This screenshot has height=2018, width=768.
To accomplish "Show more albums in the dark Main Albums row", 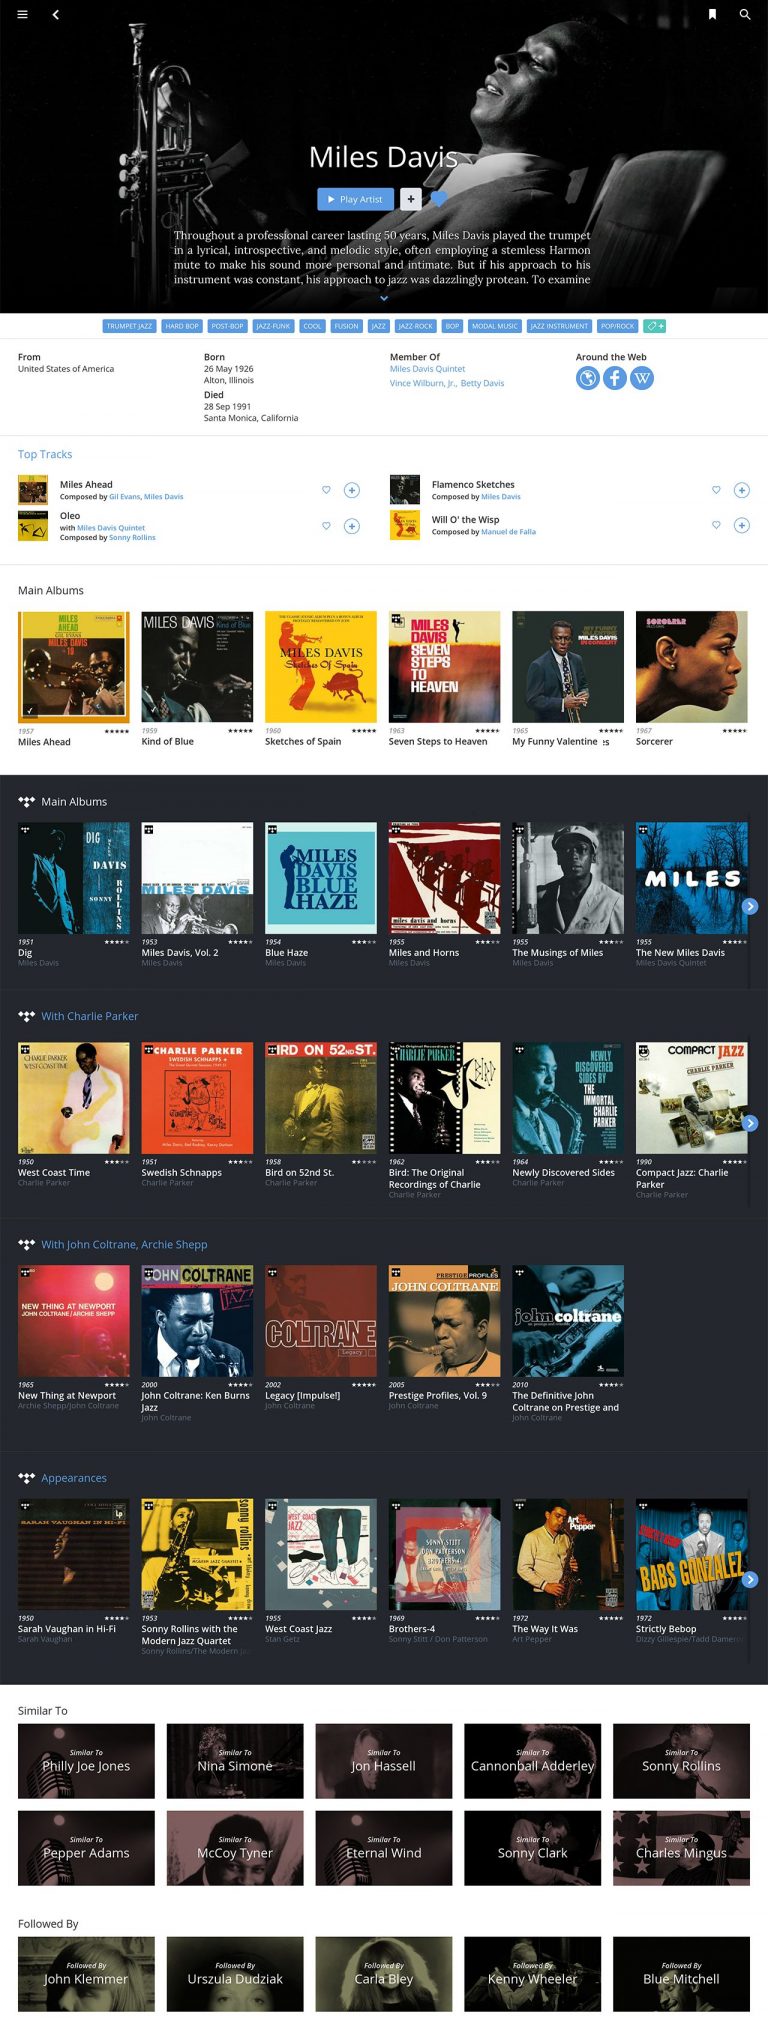I will click(750, 906).
